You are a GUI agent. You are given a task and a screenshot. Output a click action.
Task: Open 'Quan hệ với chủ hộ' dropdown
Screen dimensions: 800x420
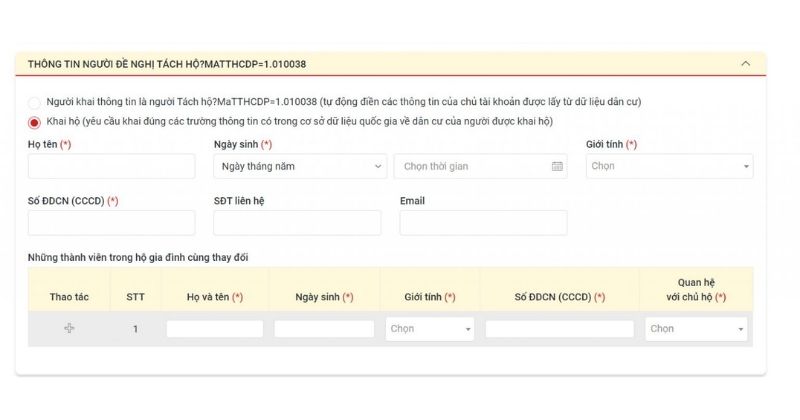(697, 328)
